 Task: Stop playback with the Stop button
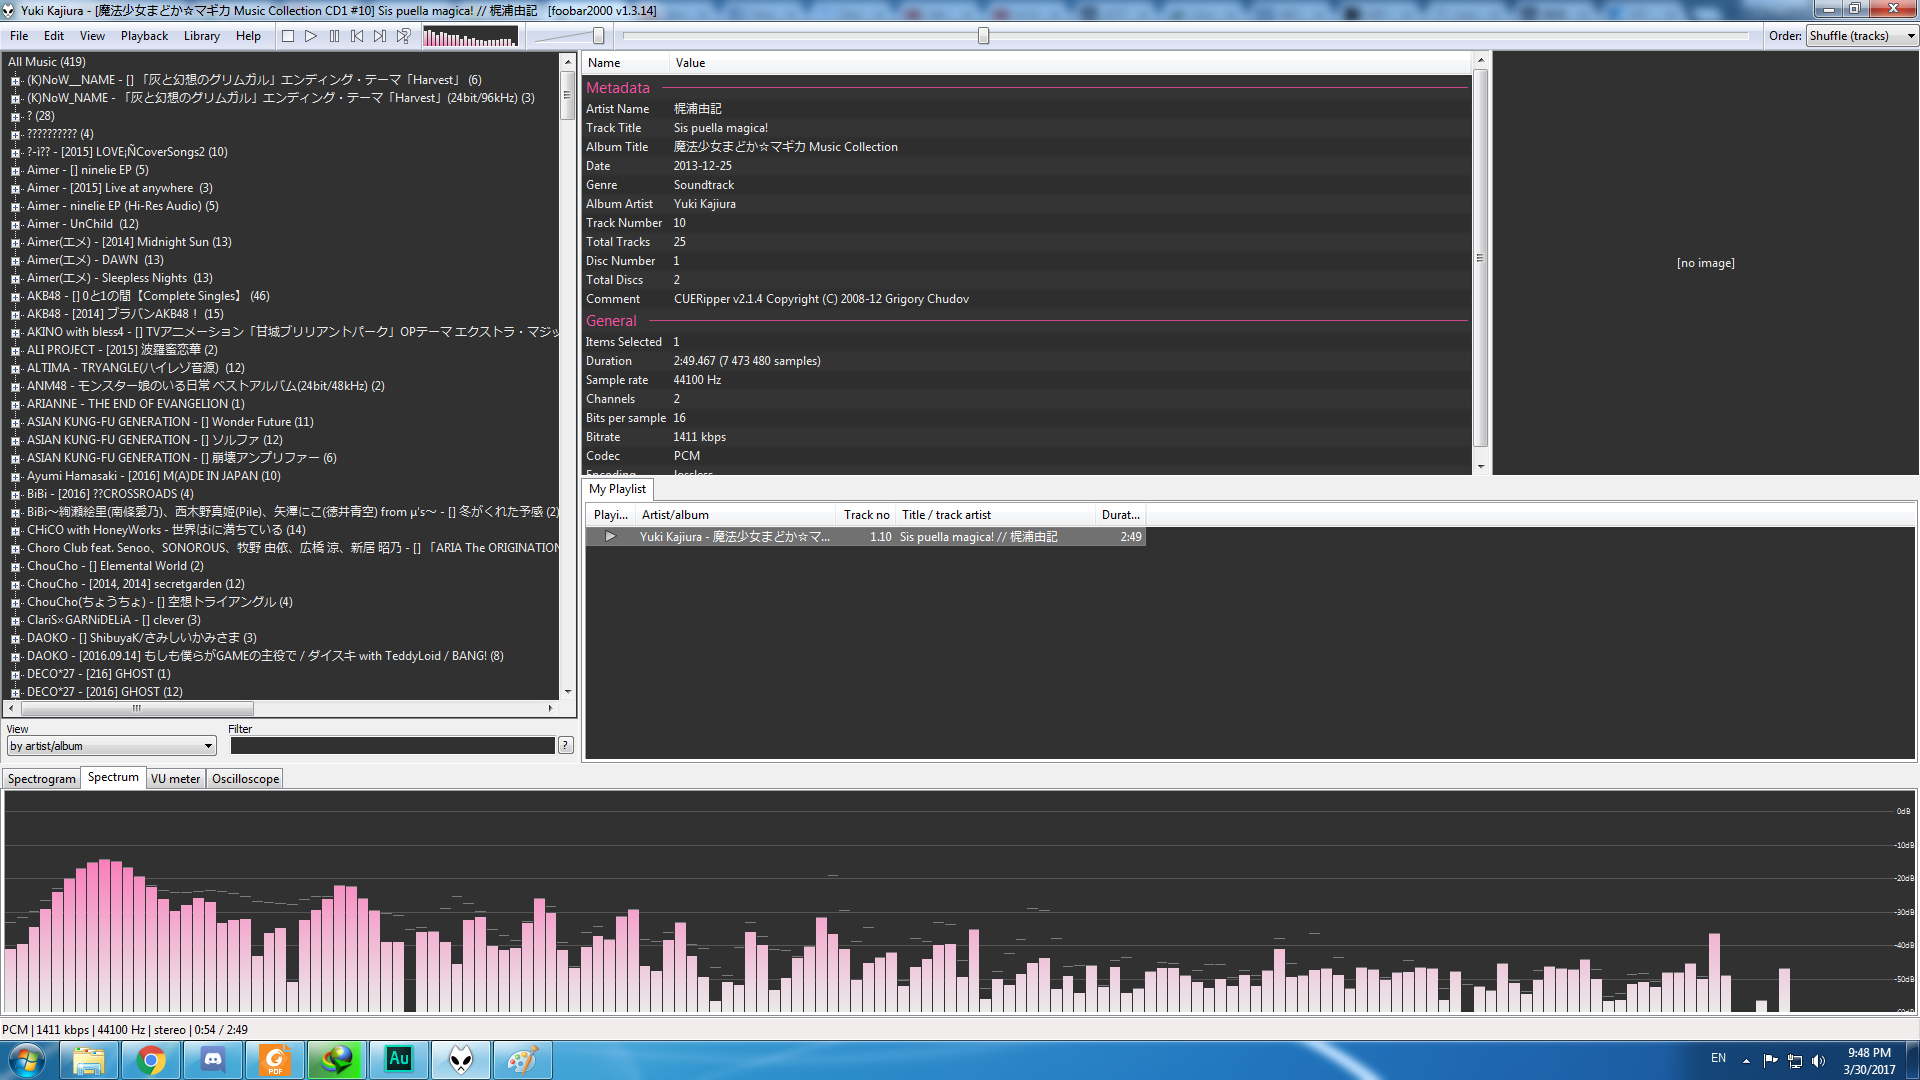click(x=288, y=36)
